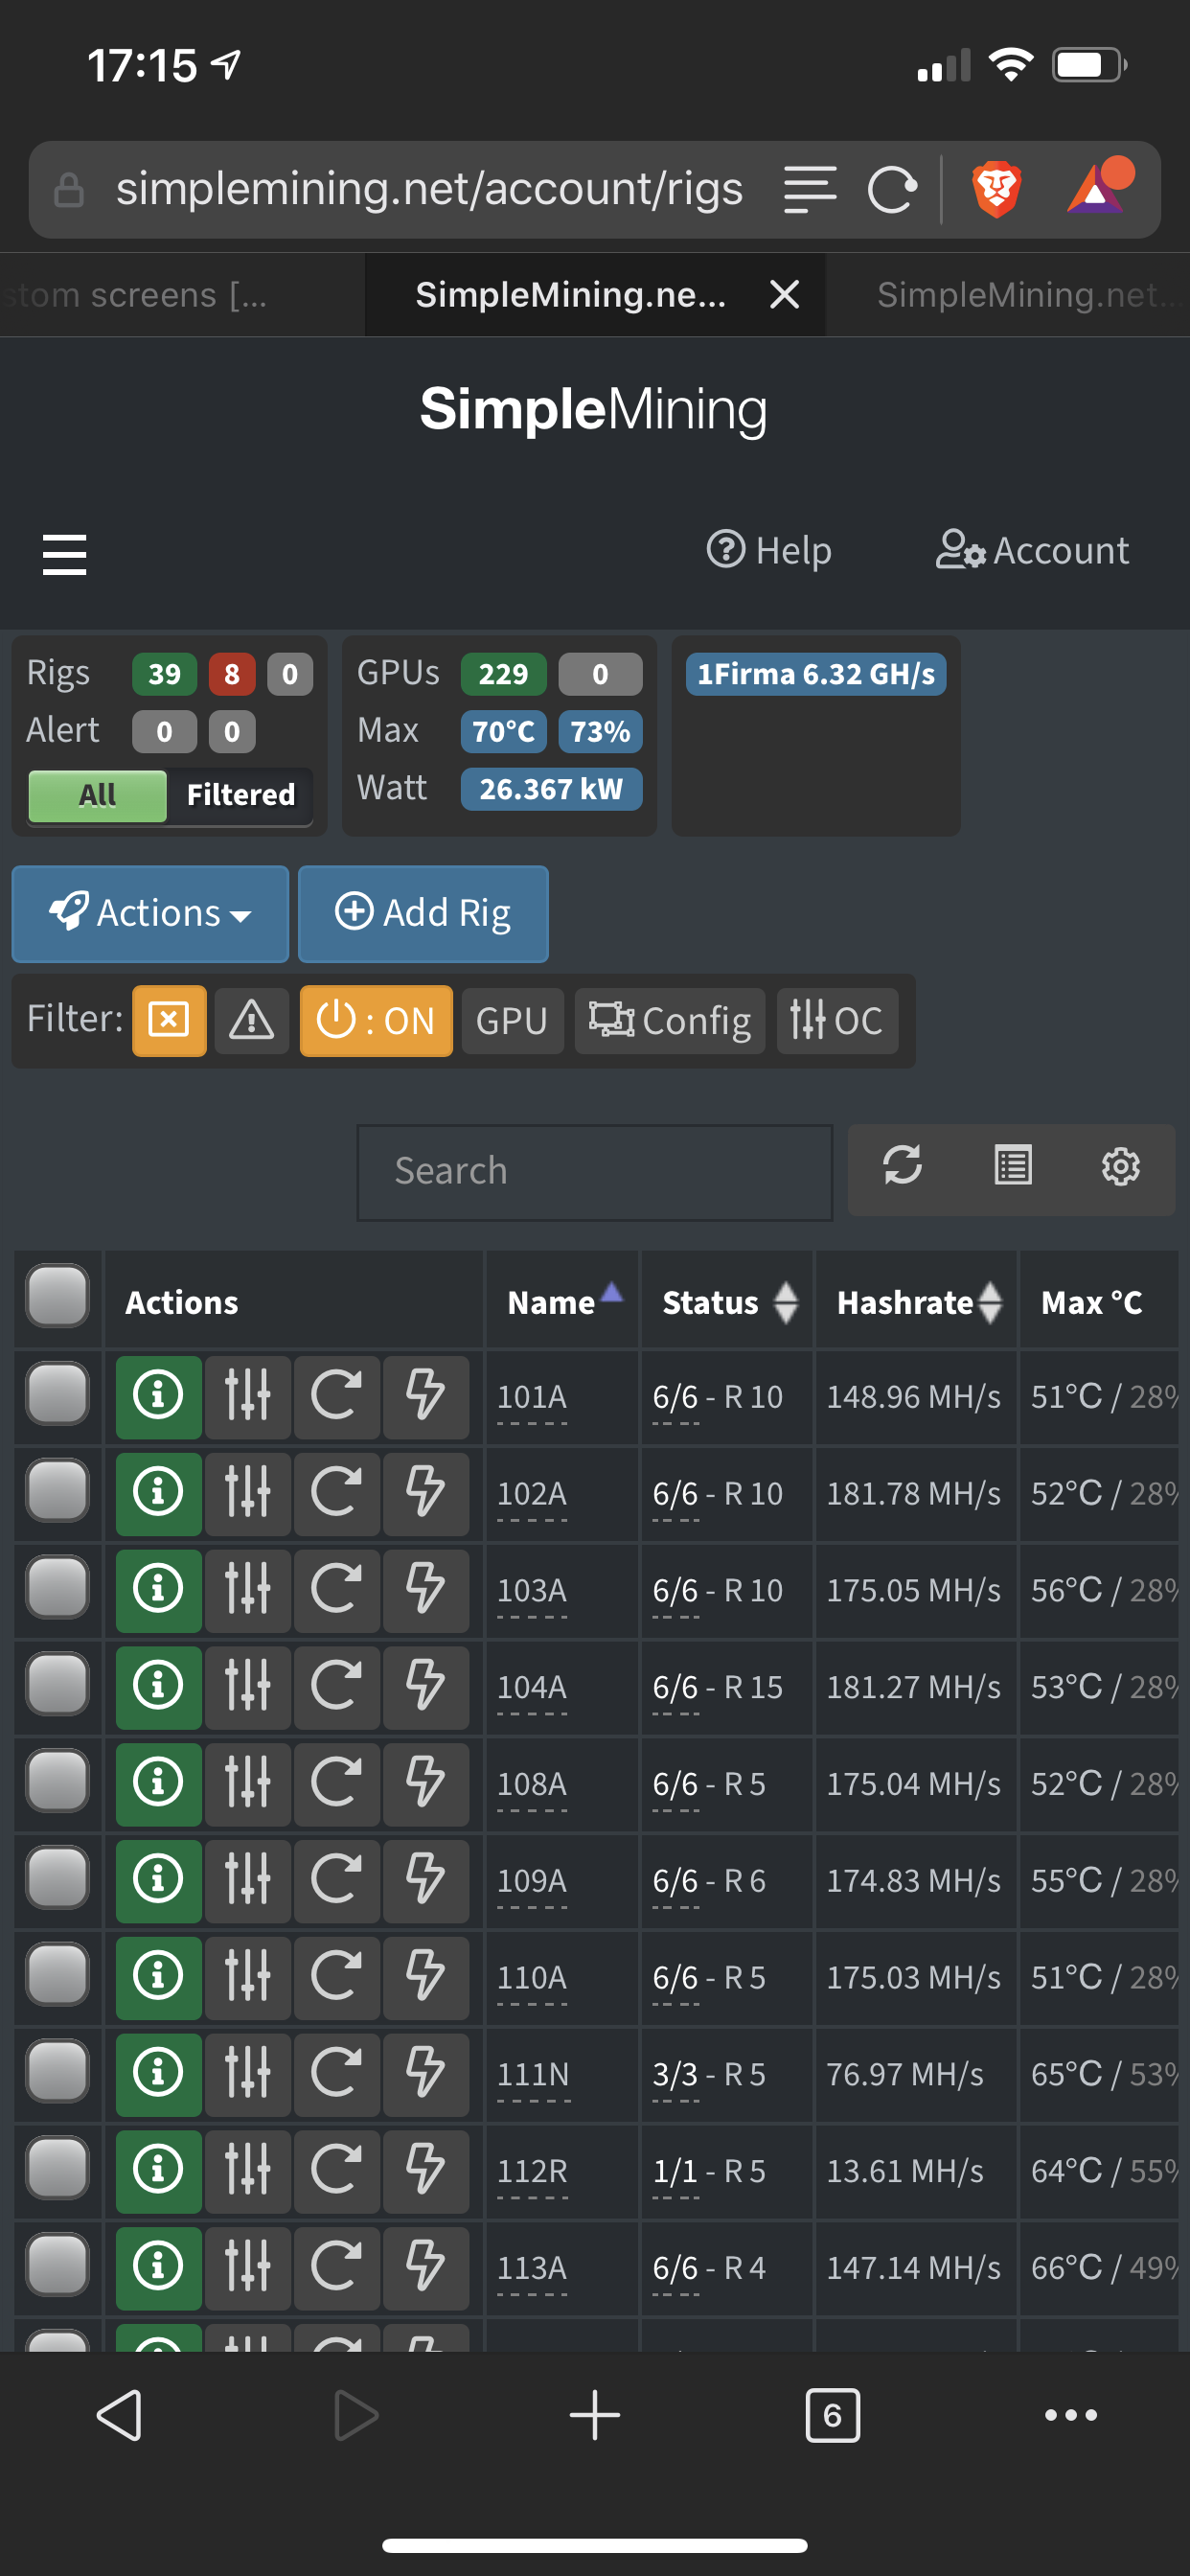Open overclock sliders for rig 113A

coord(247,2267)
